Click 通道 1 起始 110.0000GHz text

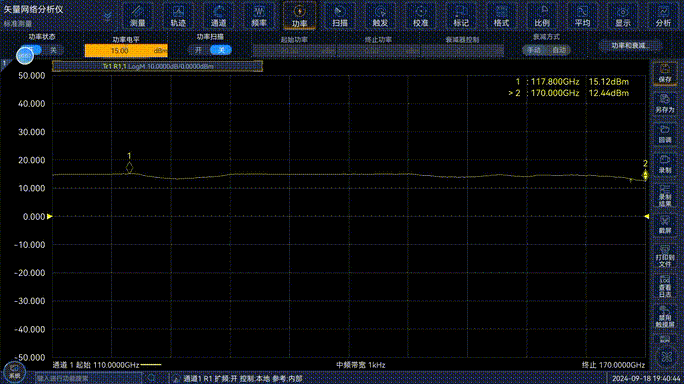coord(96,365)
